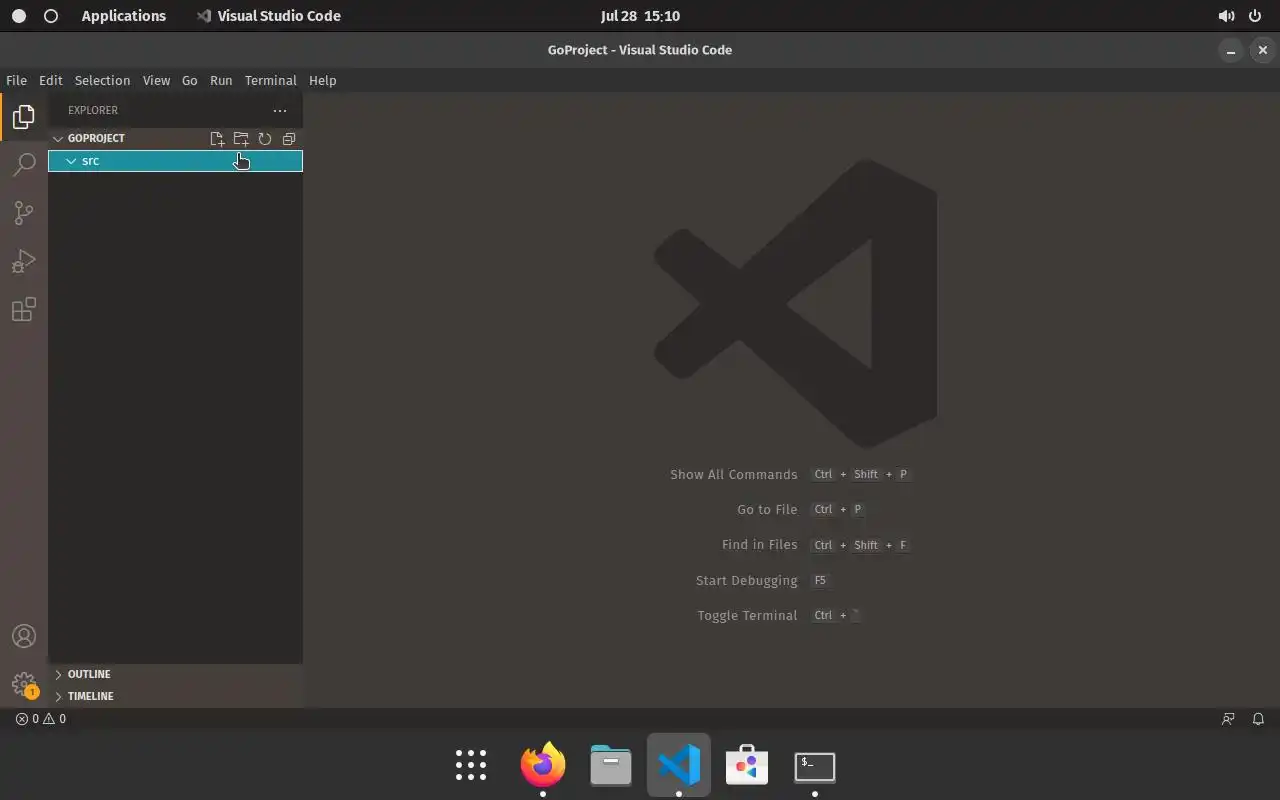Open the Explorer view in activity bar
The image size is (1280, 800).
(x=24, y=117)
